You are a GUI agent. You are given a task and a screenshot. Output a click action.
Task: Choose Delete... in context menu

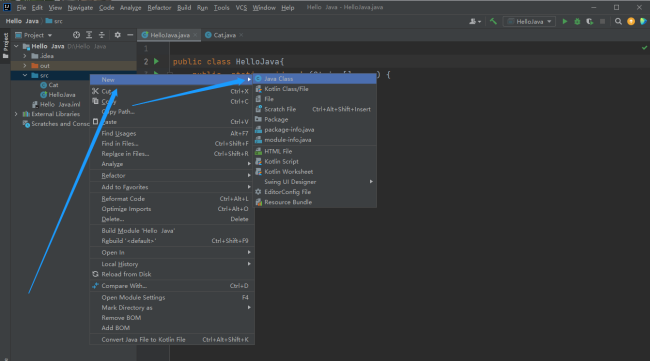point(172,219)
